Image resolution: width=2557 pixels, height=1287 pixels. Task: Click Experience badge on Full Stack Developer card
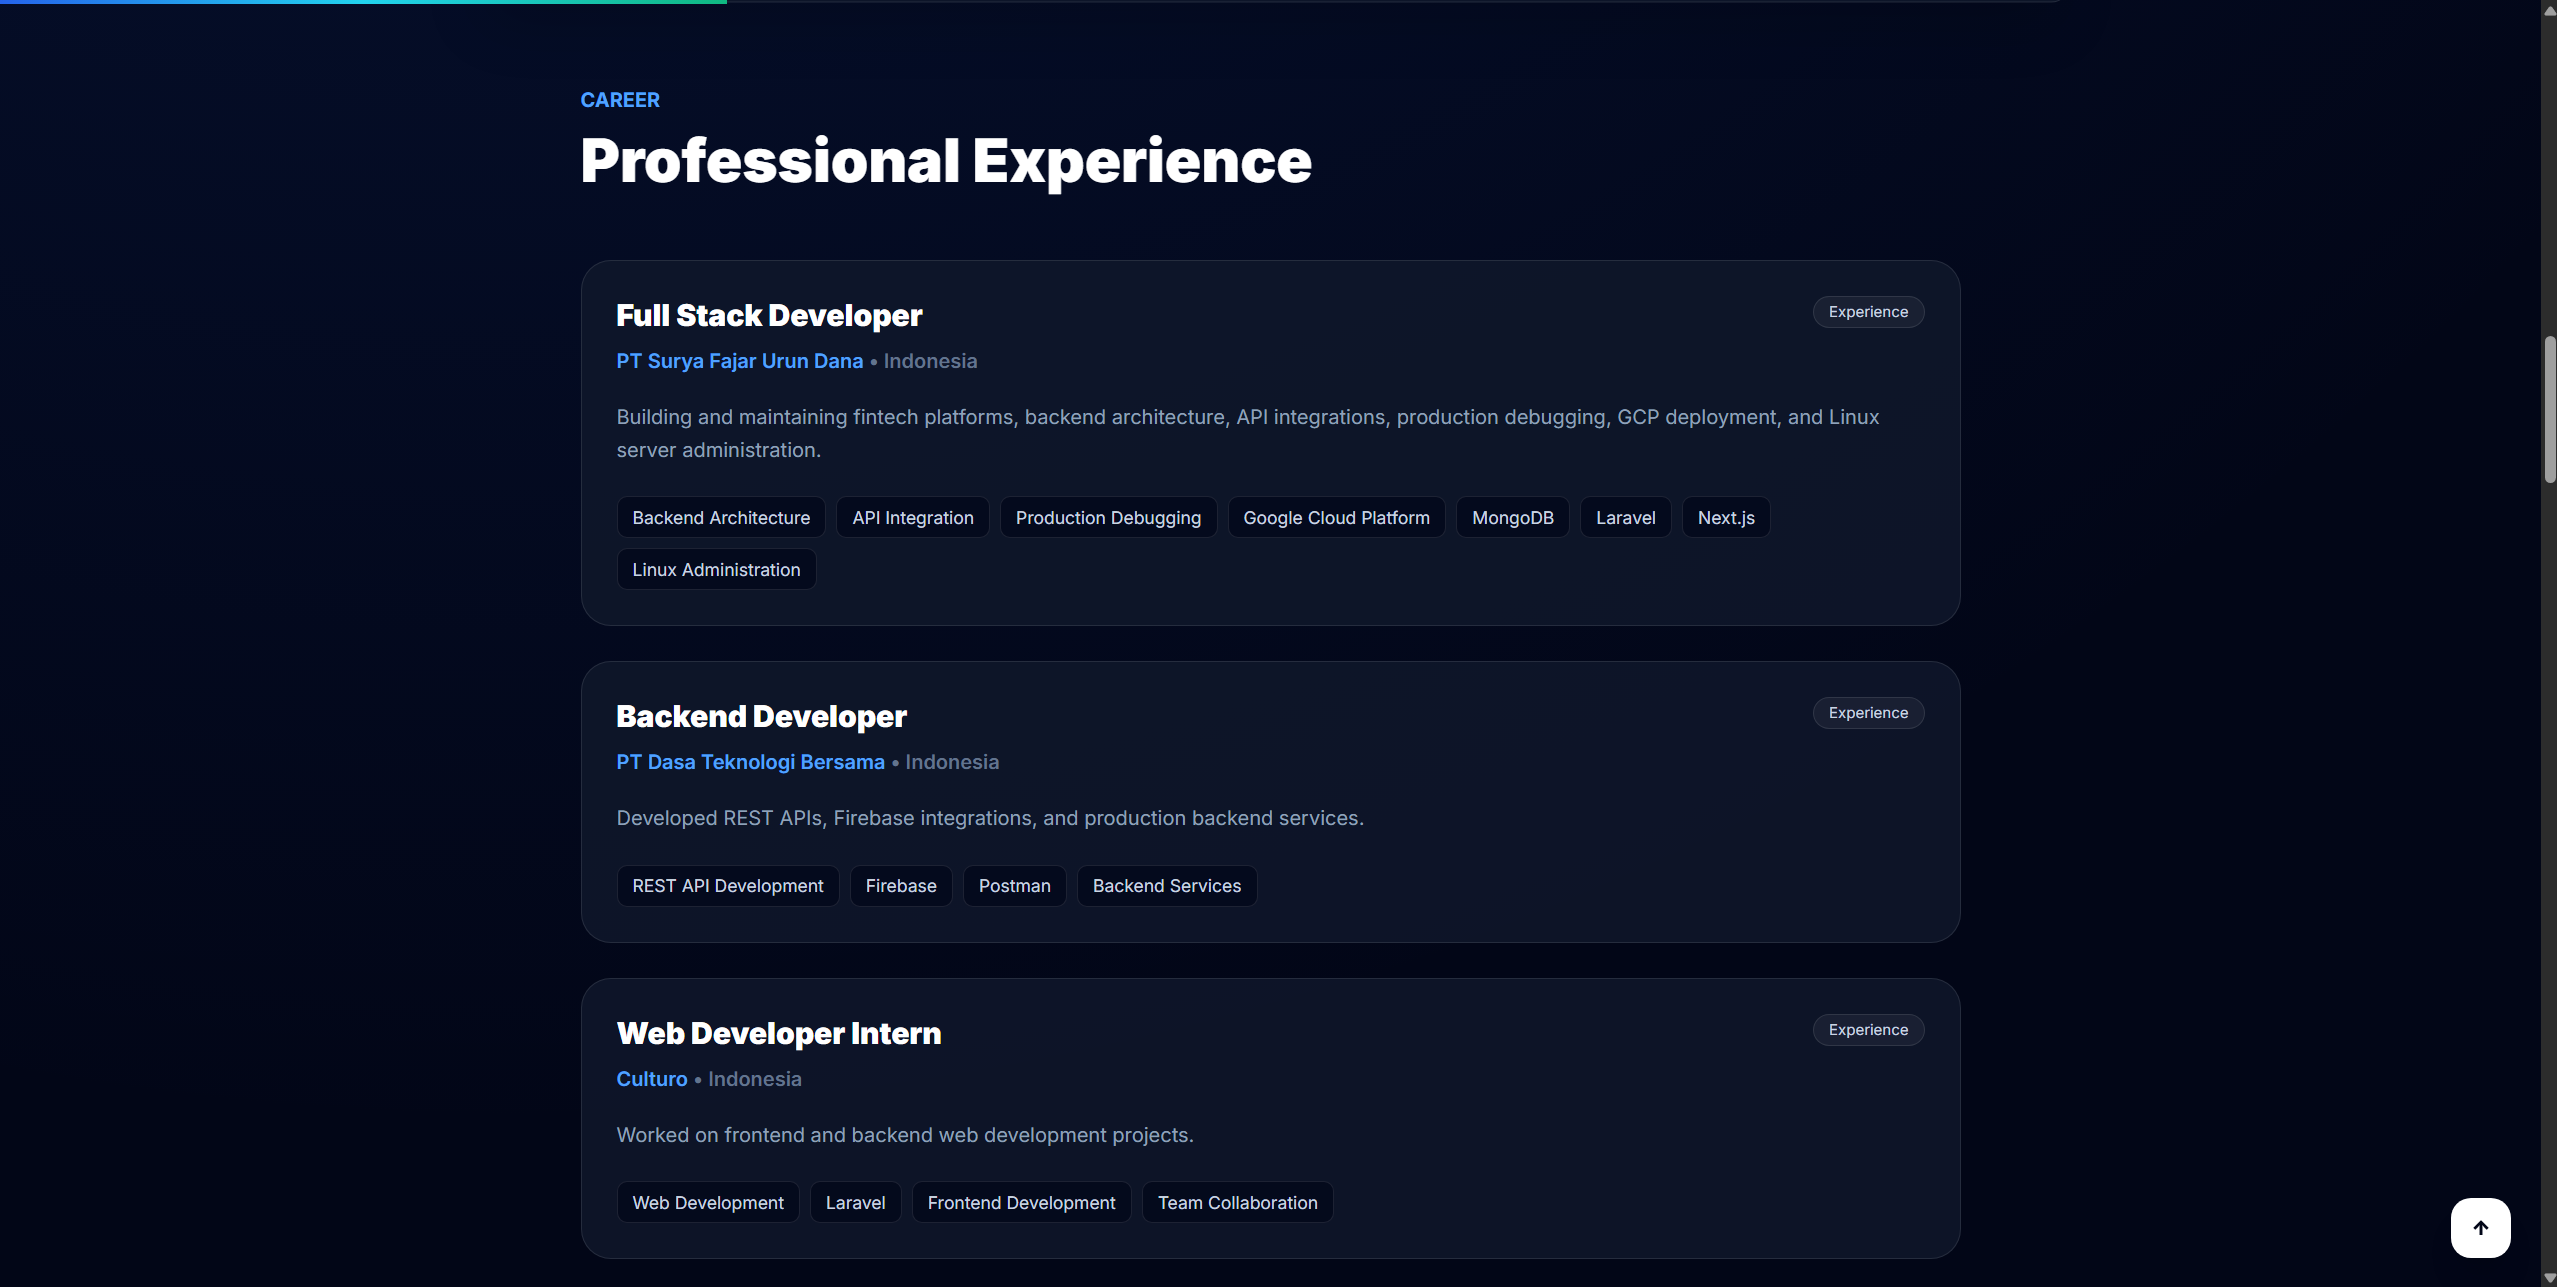[x=1868, y=312]
